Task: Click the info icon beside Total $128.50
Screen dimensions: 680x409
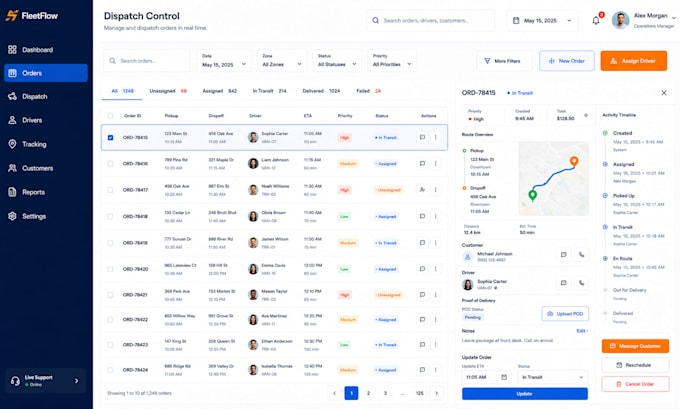Action: point(586,115)
